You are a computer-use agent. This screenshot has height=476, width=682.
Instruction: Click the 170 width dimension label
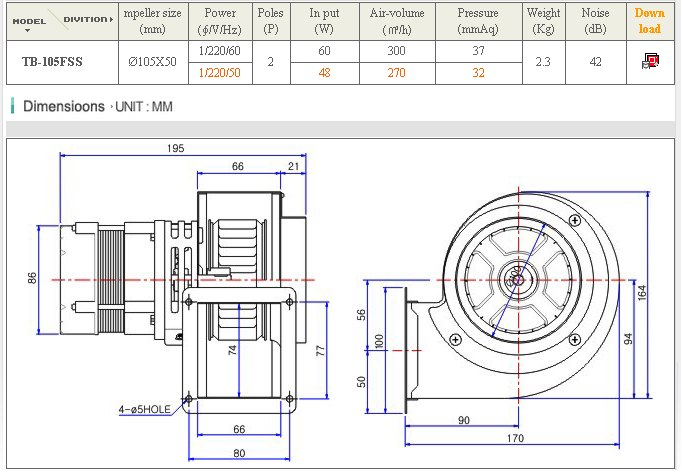tap(514, 437)
